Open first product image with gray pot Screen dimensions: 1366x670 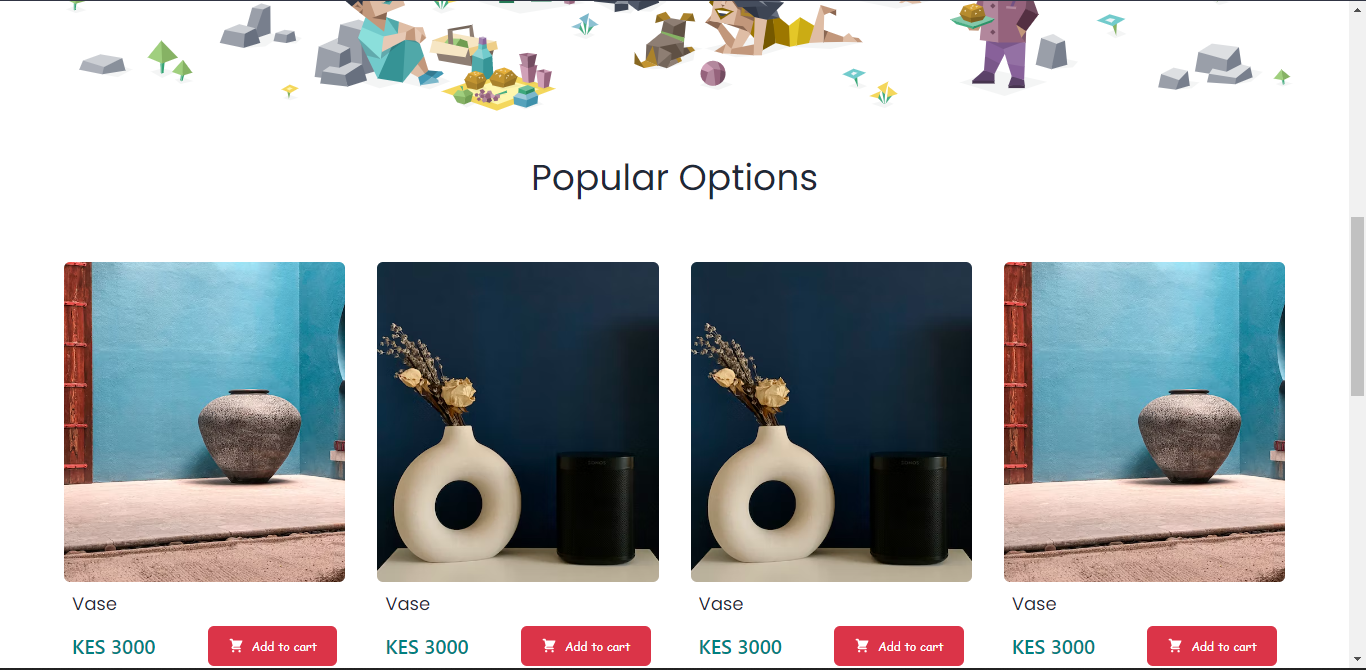204,422
